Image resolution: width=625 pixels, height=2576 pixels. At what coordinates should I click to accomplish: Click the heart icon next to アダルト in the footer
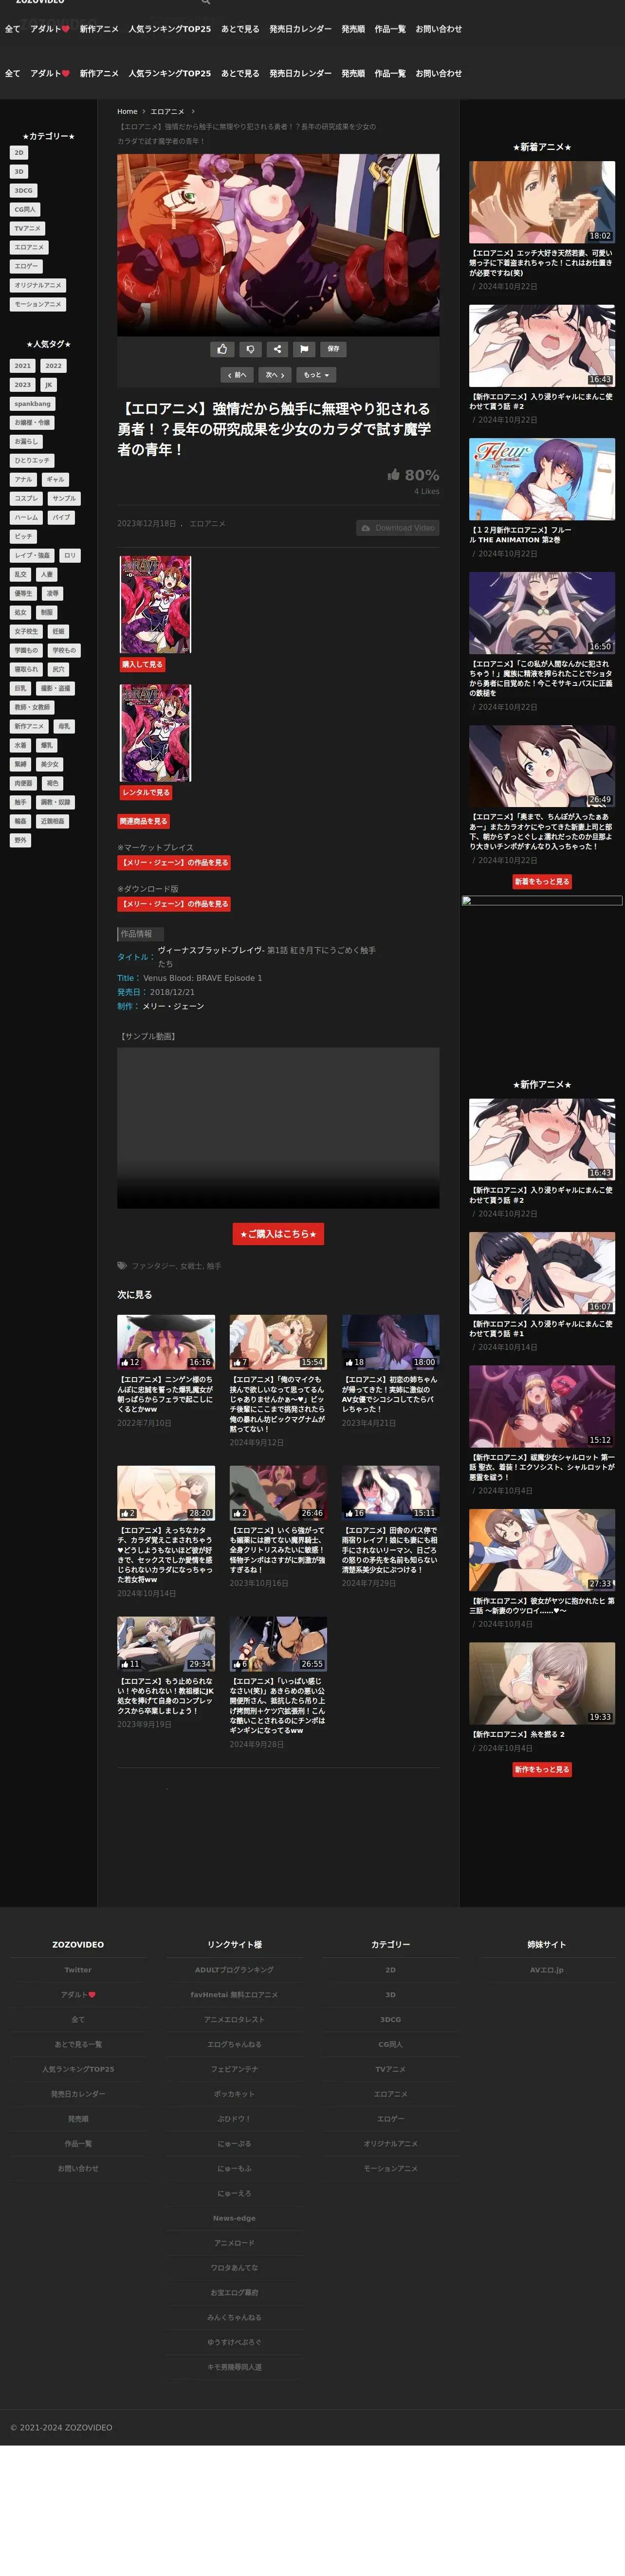pyautogui.click(x=92, y=1995)
